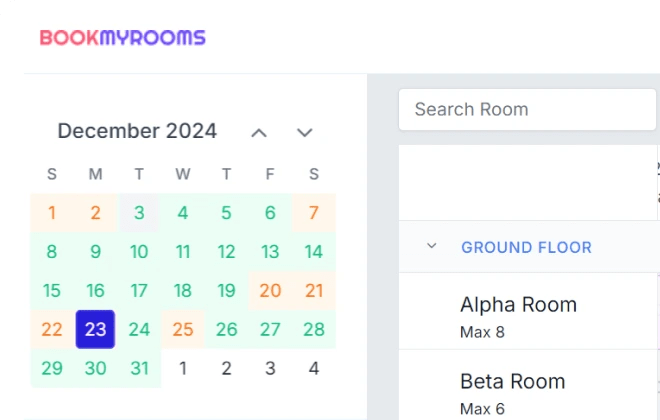Pick December 25 on the calendar
The image size is (660, 420).
click(183, 330)
